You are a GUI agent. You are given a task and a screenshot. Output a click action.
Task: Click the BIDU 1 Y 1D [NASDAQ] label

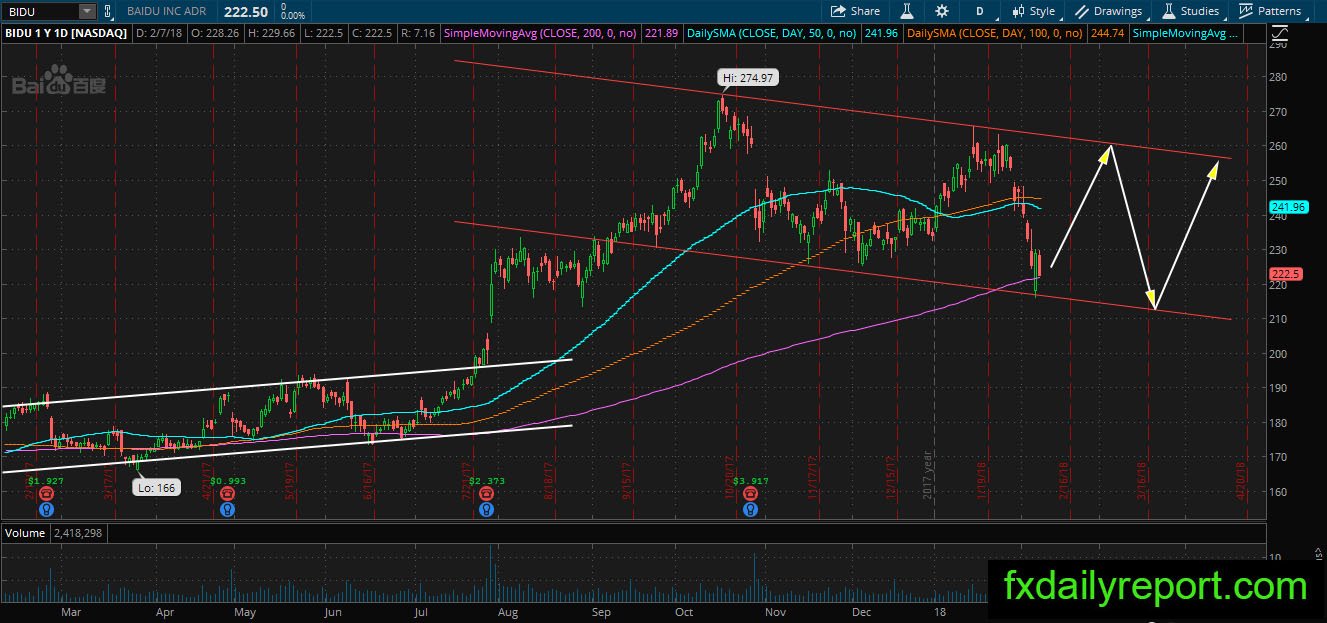click(x=66, y=33)
